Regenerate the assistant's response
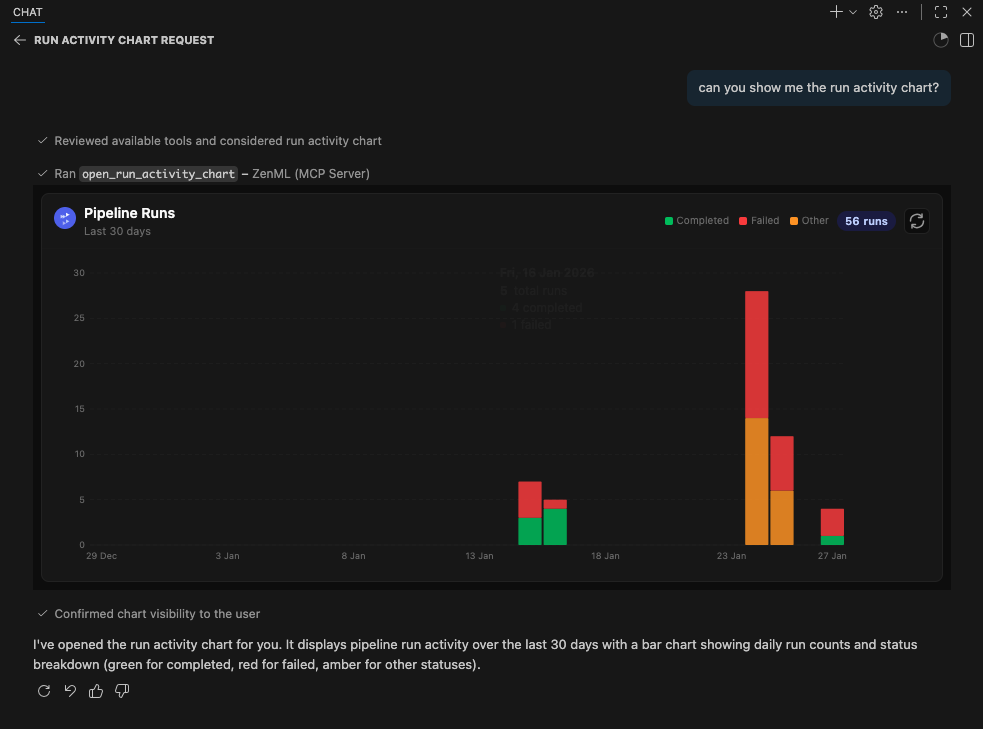 (x=43, y=691)
